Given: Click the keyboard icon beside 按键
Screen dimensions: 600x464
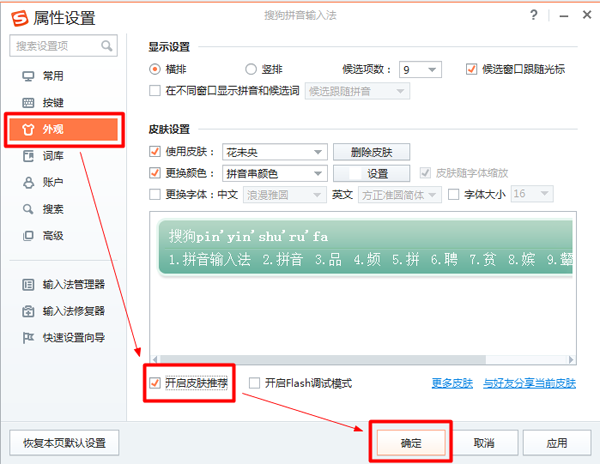Looking at the screenshot, I should (x=28, y=103).
